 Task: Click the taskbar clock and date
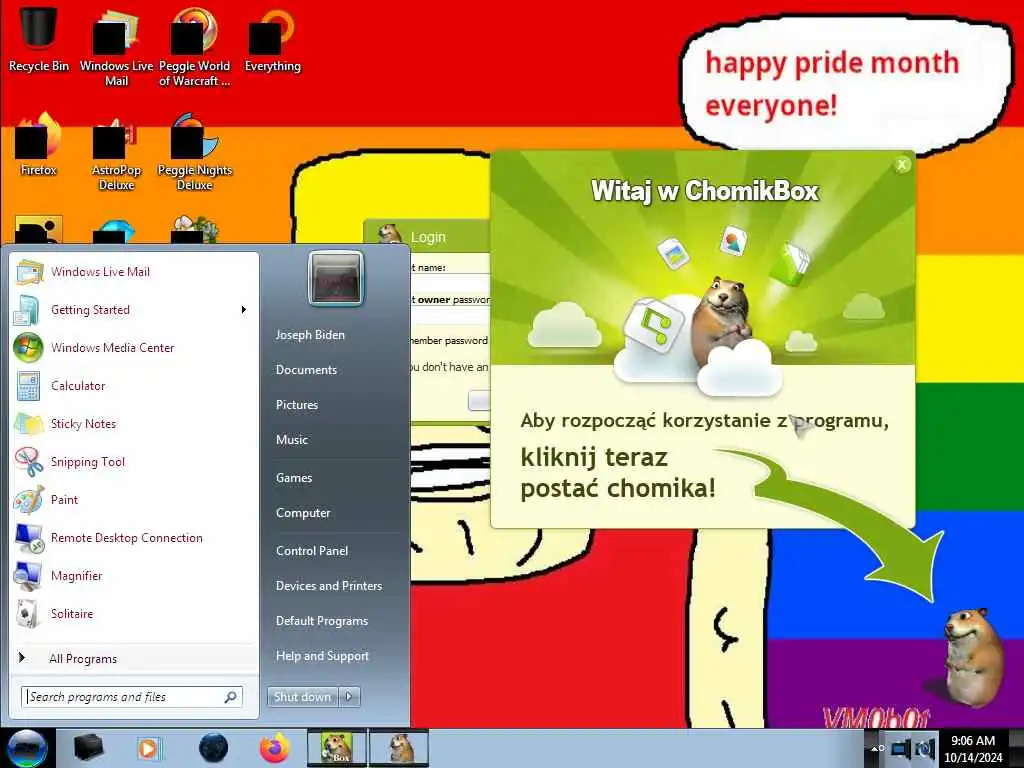[972, 749]
